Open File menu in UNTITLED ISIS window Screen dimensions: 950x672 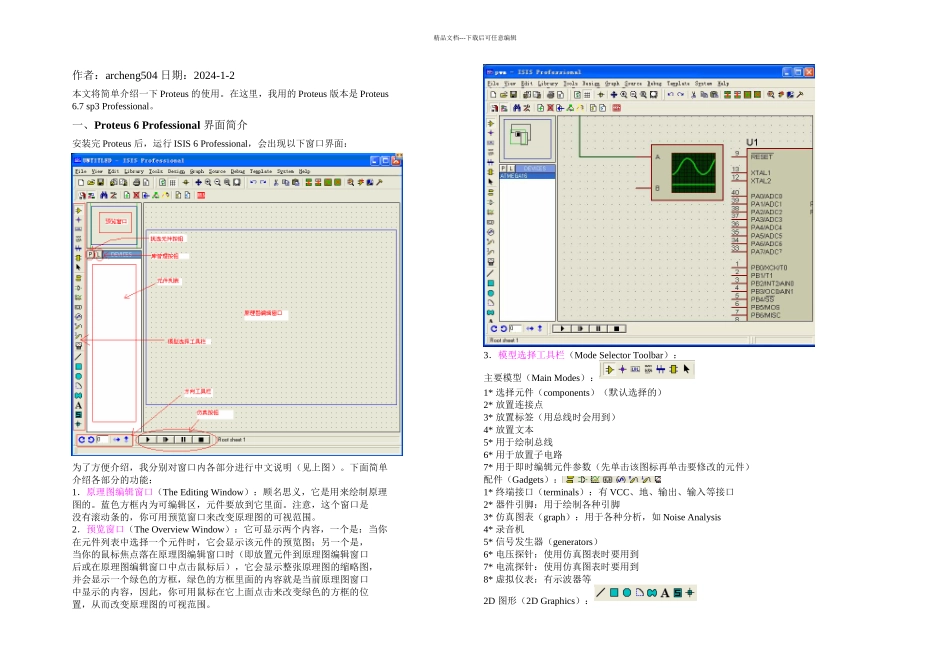pyautogui.click(x=81, y=171)
